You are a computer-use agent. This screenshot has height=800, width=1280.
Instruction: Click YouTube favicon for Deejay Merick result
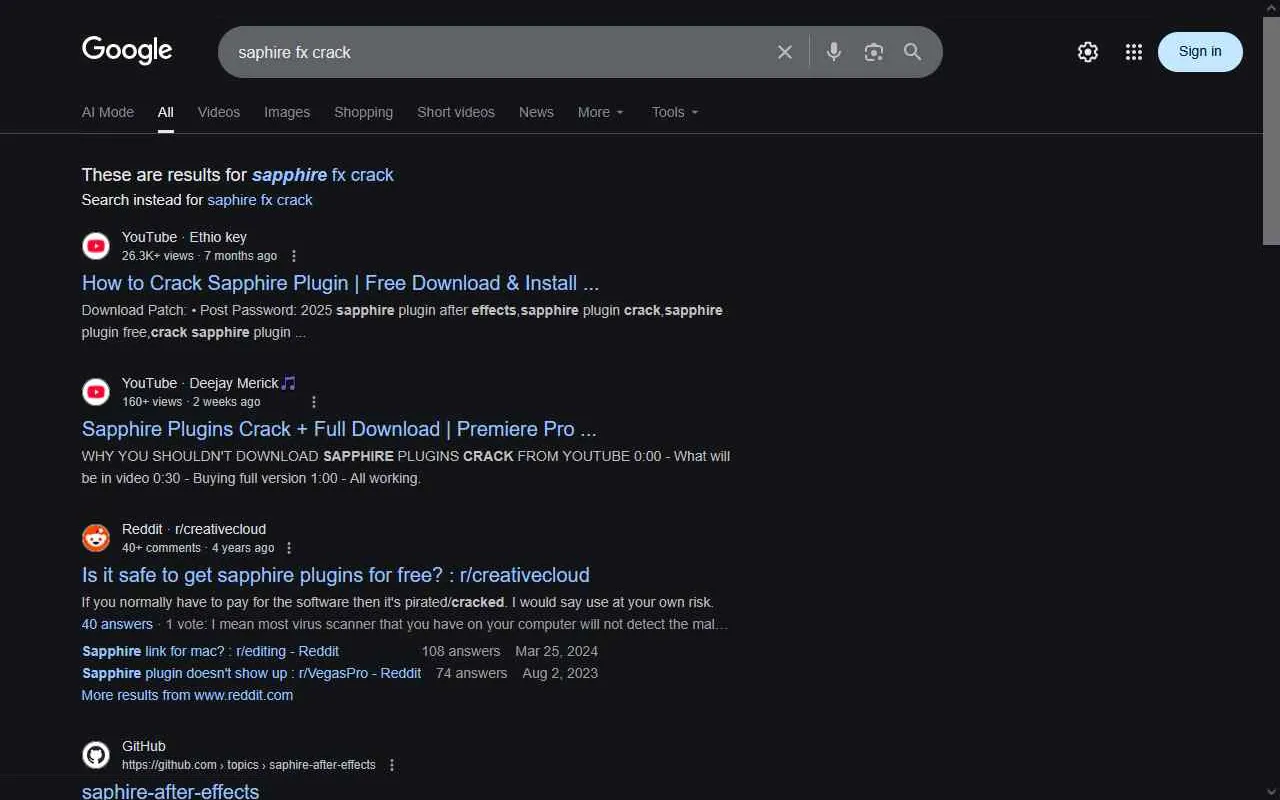96,392
